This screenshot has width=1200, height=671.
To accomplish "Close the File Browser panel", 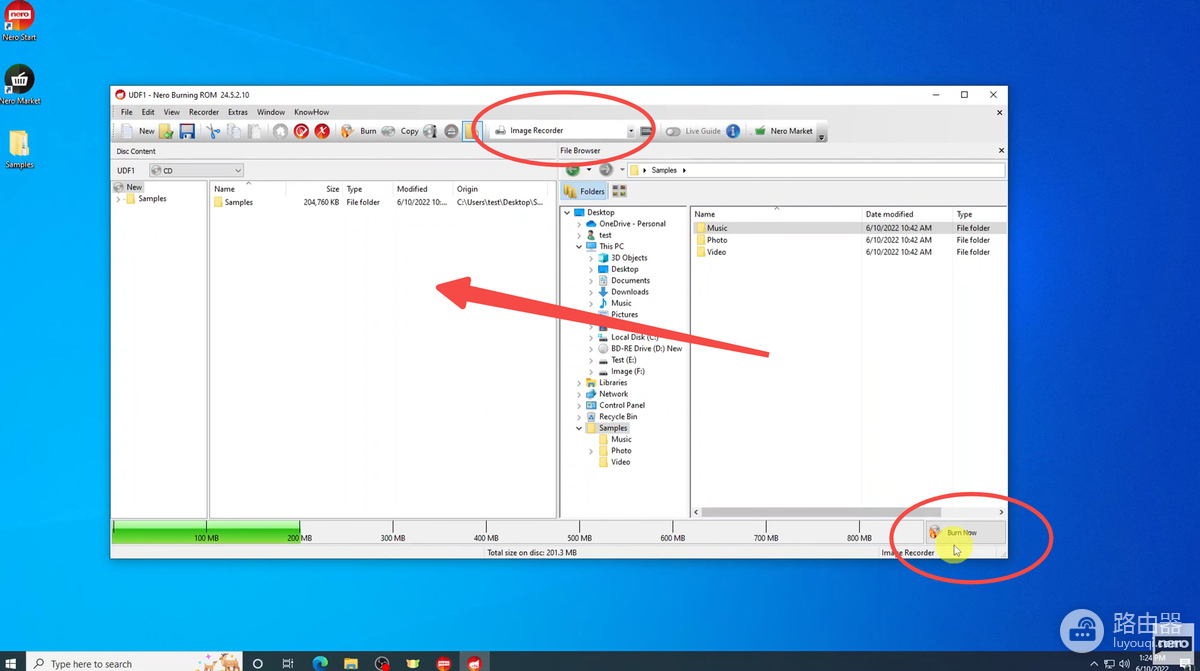I will [x=1001, y=151].
